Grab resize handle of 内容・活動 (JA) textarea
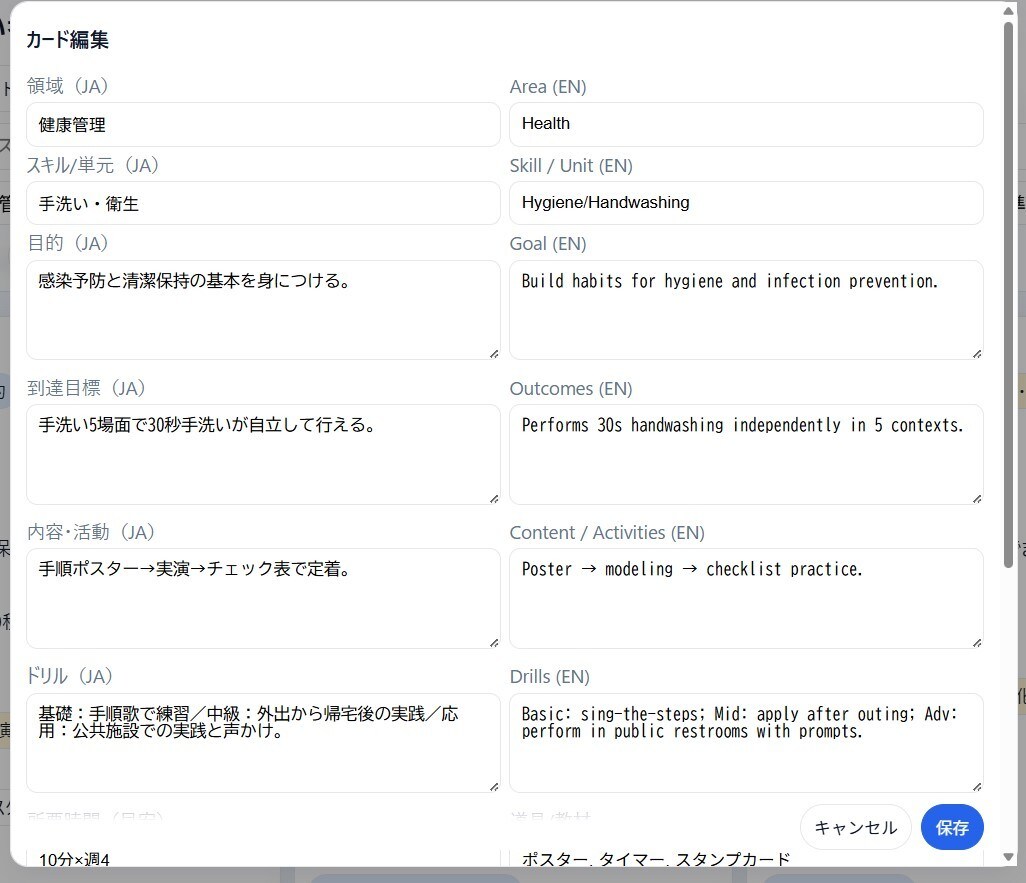 tap(494, 643)
